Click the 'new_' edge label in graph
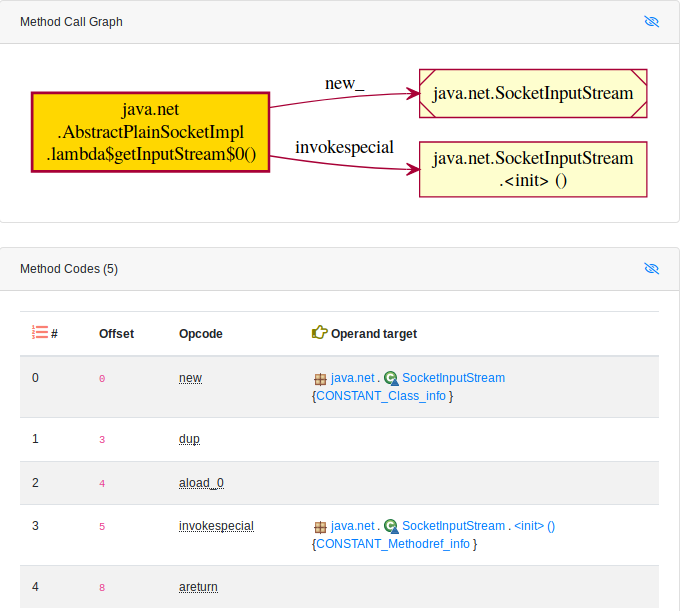Image resolution: width=681 pixels, height=611 pixels. click(x=344, y=83)
